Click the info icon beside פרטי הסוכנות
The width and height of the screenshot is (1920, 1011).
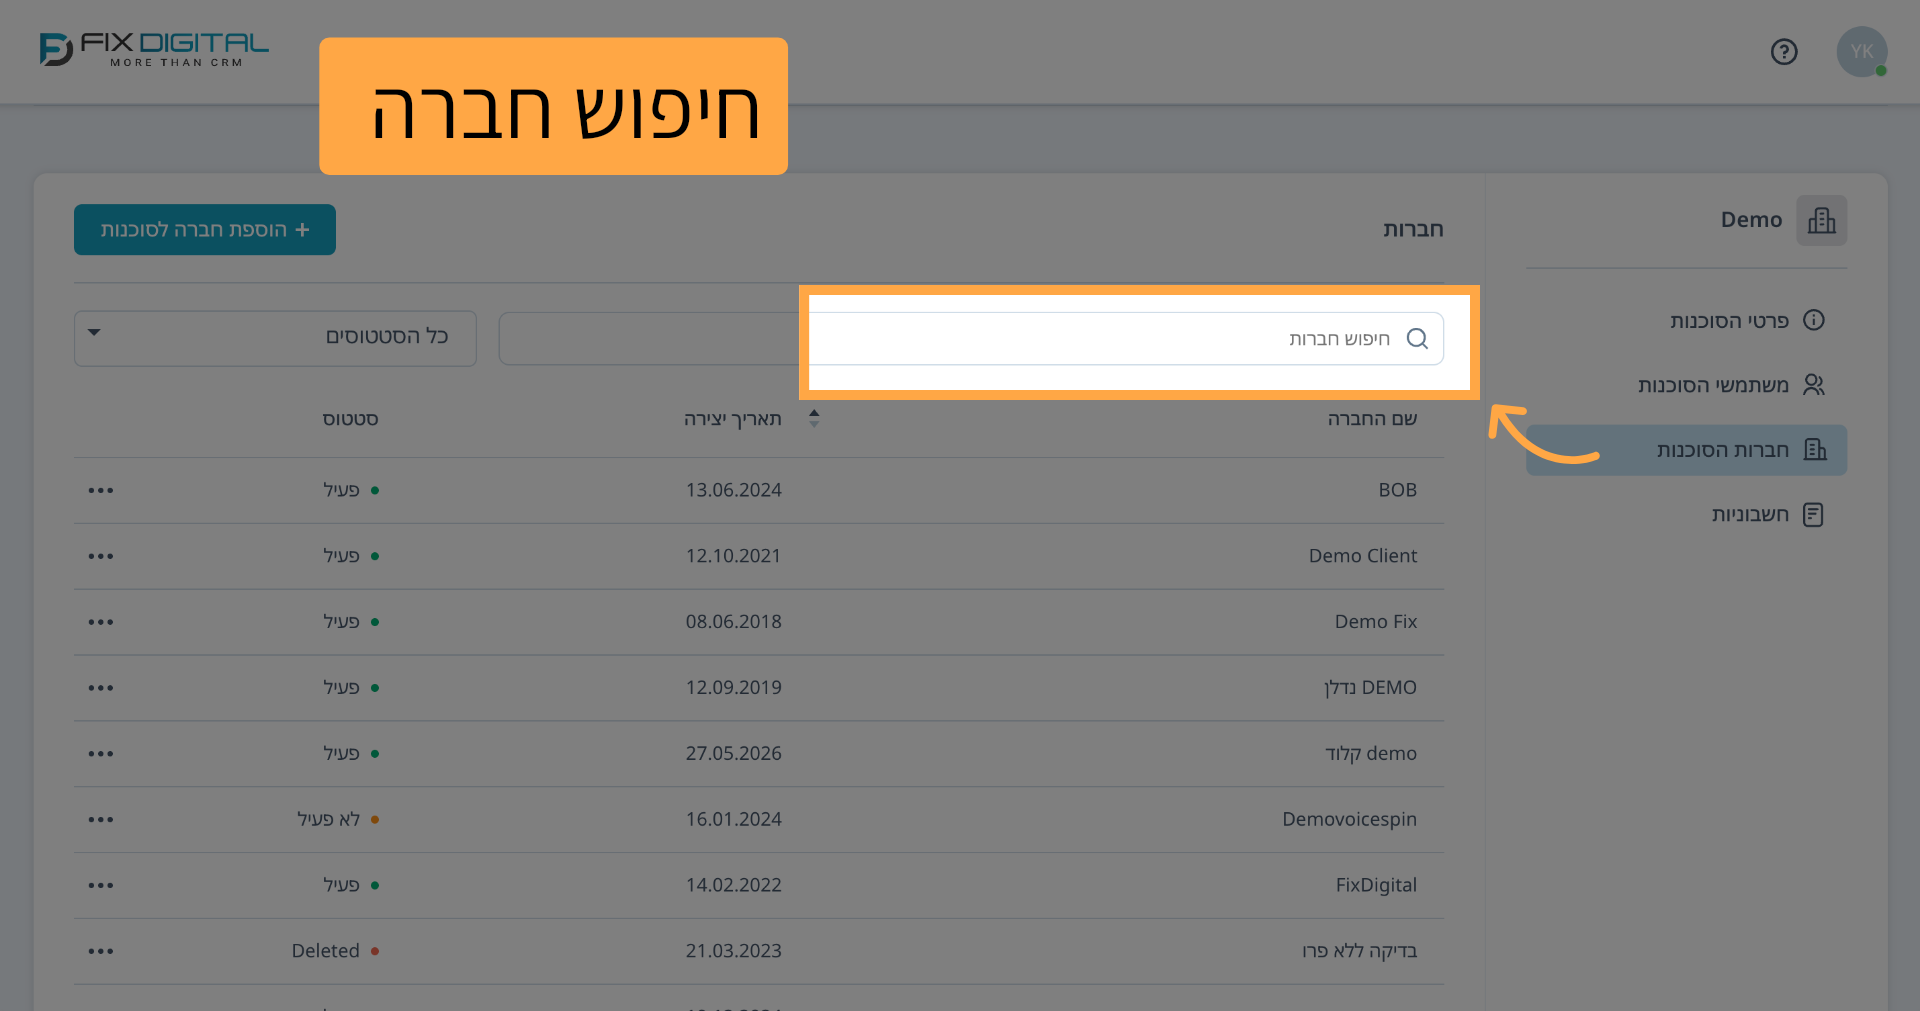(x=1814, y=320)
